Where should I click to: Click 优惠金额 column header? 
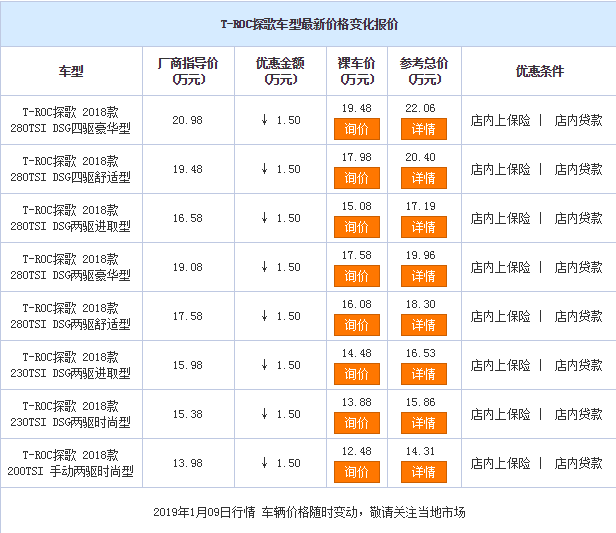click(280, 71)
